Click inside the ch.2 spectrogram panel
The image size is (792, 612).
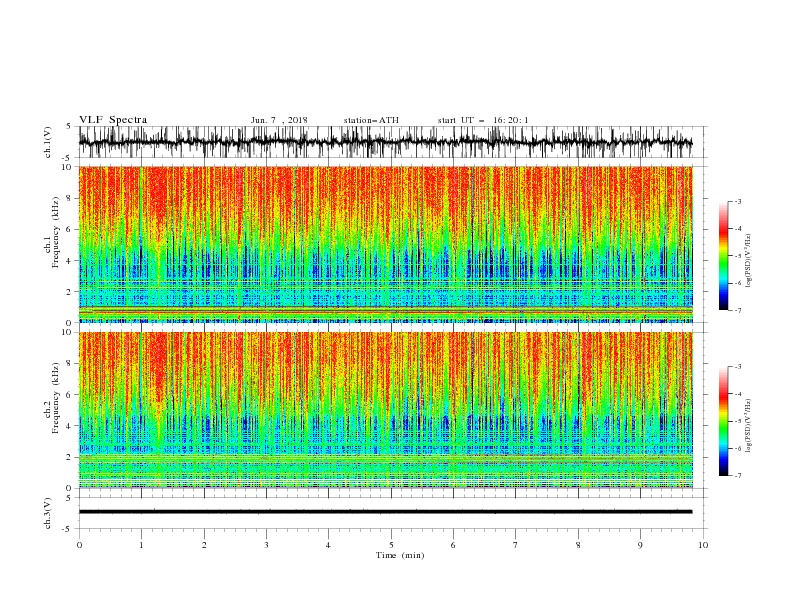coord(385,410)
